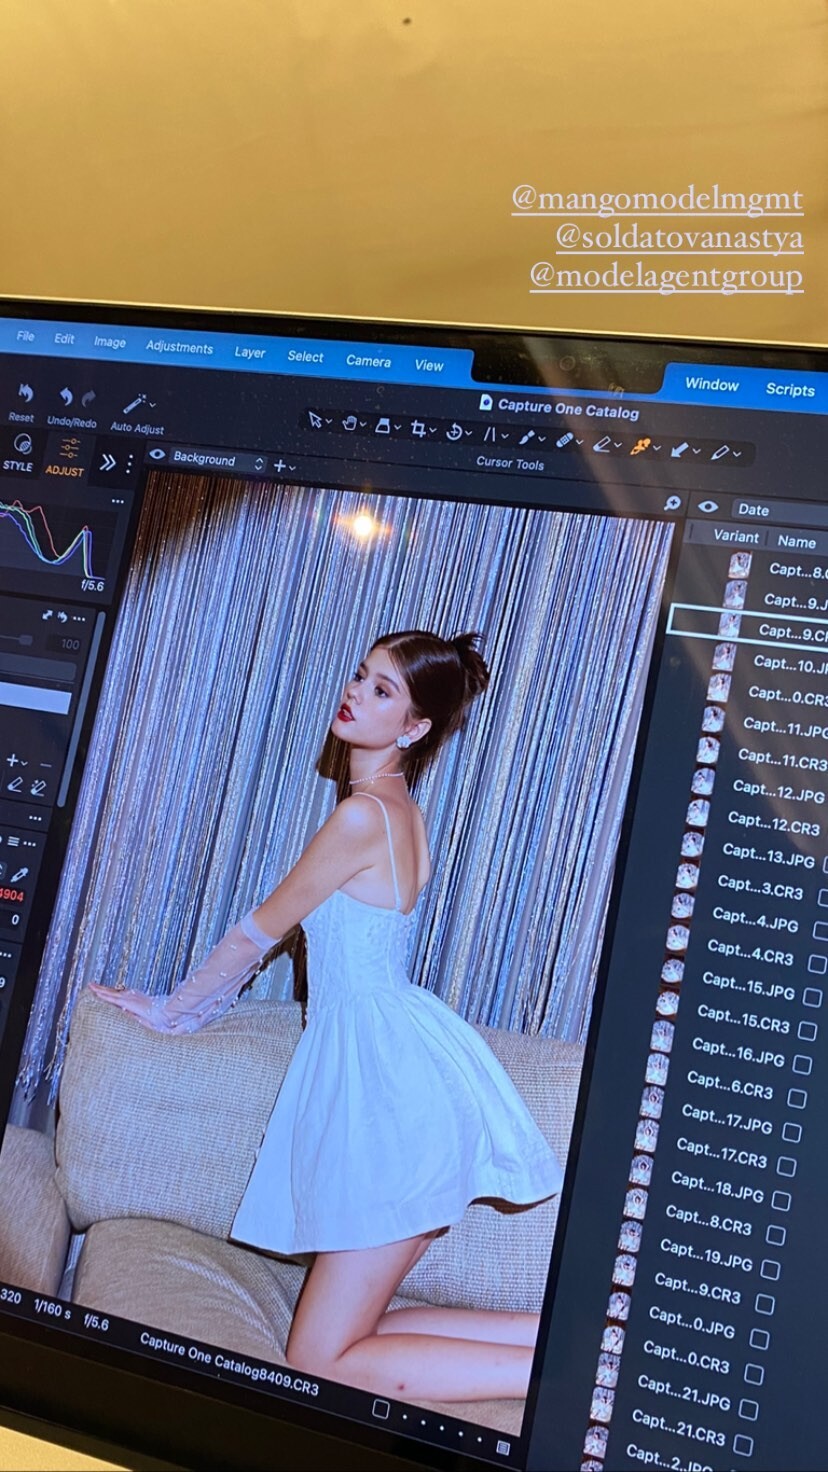Select the dropper-shaped cursor tool before the bandage
This screenshot has width=828, height=1472.
pyautogui.click(x=526, y=437)
